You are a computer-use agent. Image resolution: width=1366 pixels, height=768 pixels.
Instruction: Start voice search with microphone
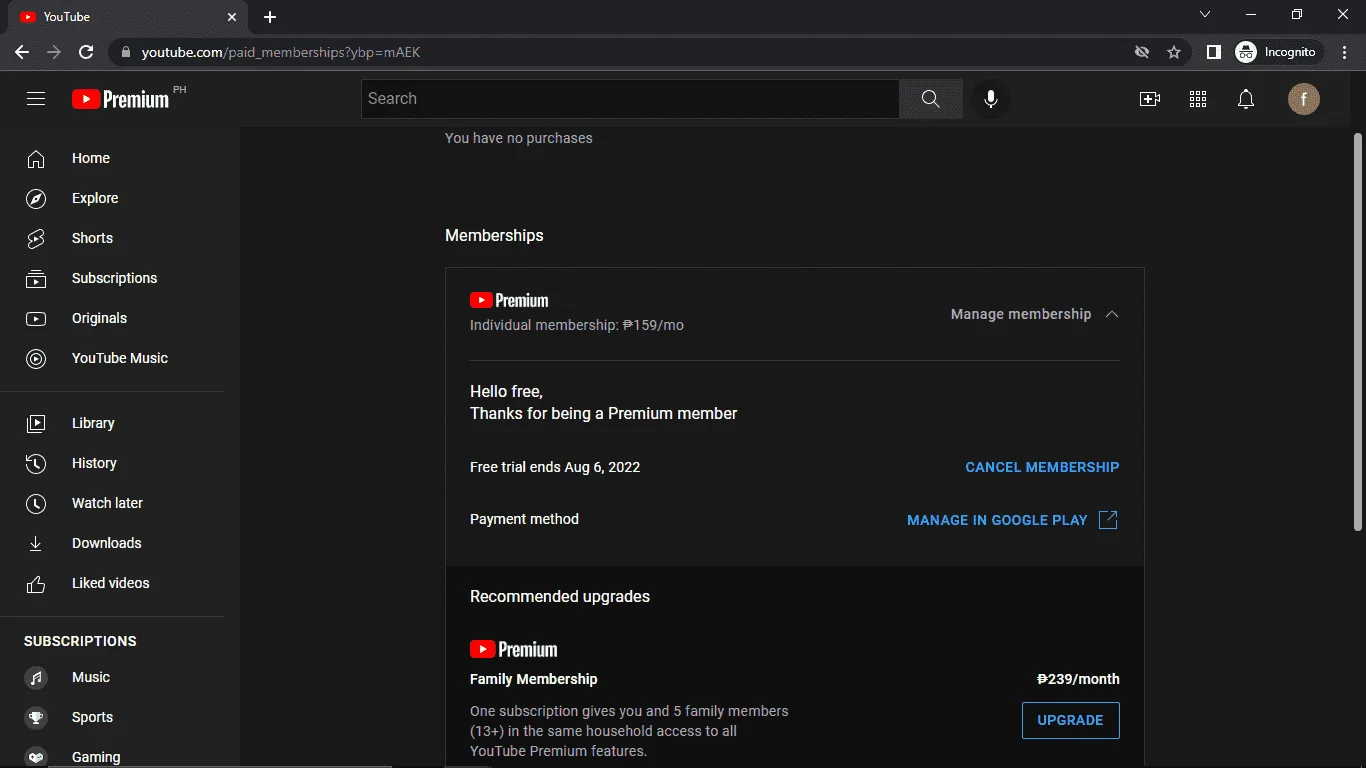pos(991,99)
